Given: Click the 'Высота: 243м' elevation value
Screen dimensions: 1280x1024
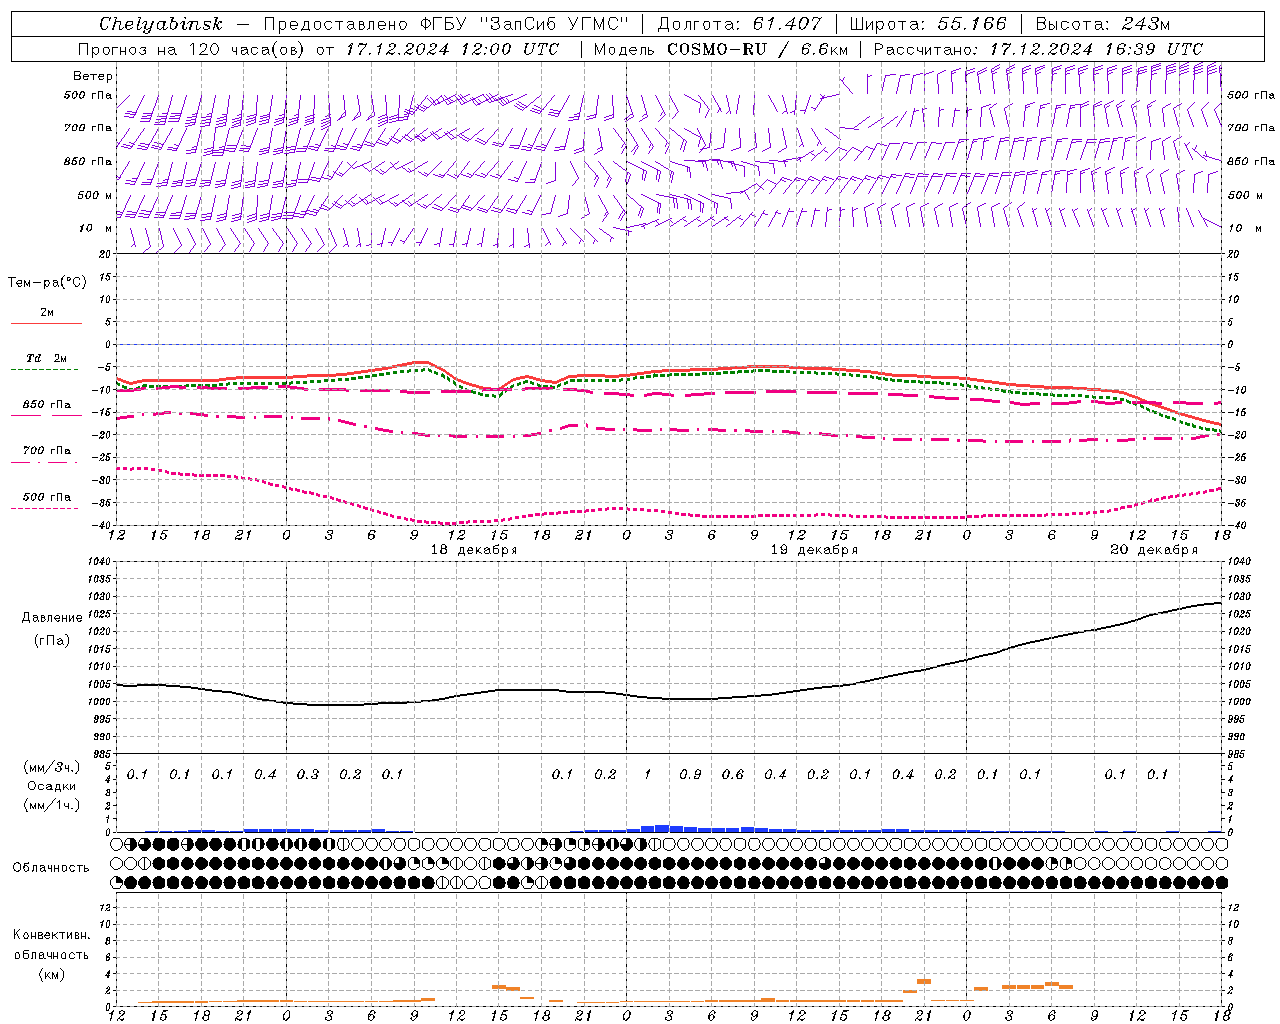Looking at the screenshot, I should click(x=1102, y=24).
